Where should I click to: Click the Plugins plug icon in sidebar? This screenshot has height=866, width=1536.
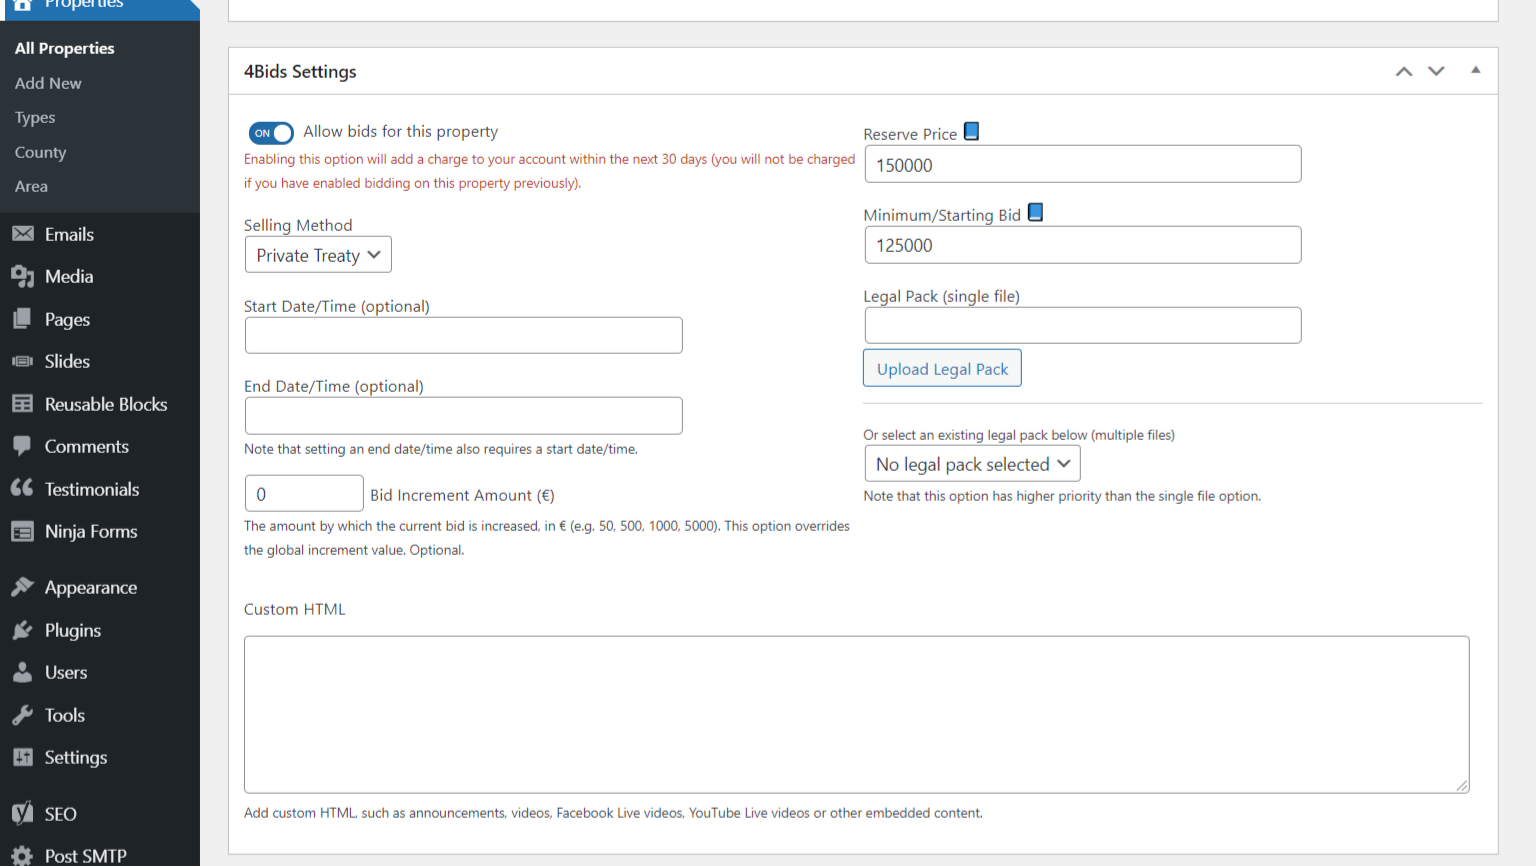(22, 630)
